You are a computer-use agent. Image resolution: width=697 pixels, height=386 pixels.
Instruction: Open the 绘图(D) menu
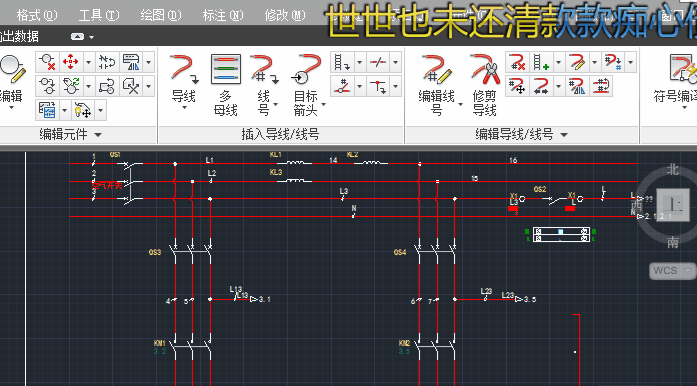(x=160, y=16)
